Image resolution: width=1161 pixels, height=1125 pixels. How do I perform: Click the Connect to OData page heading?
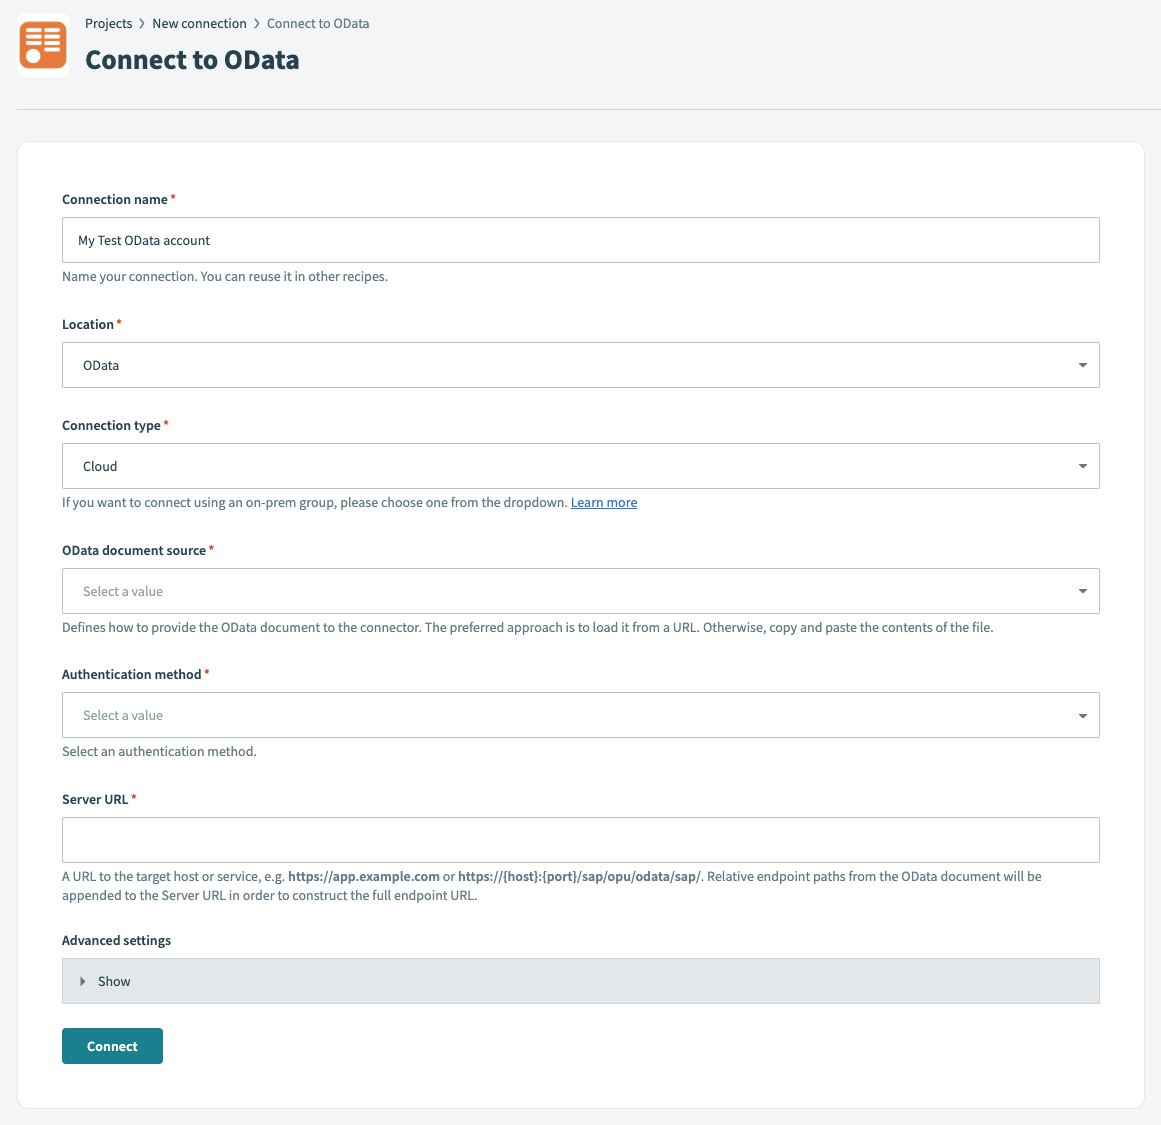191,59
